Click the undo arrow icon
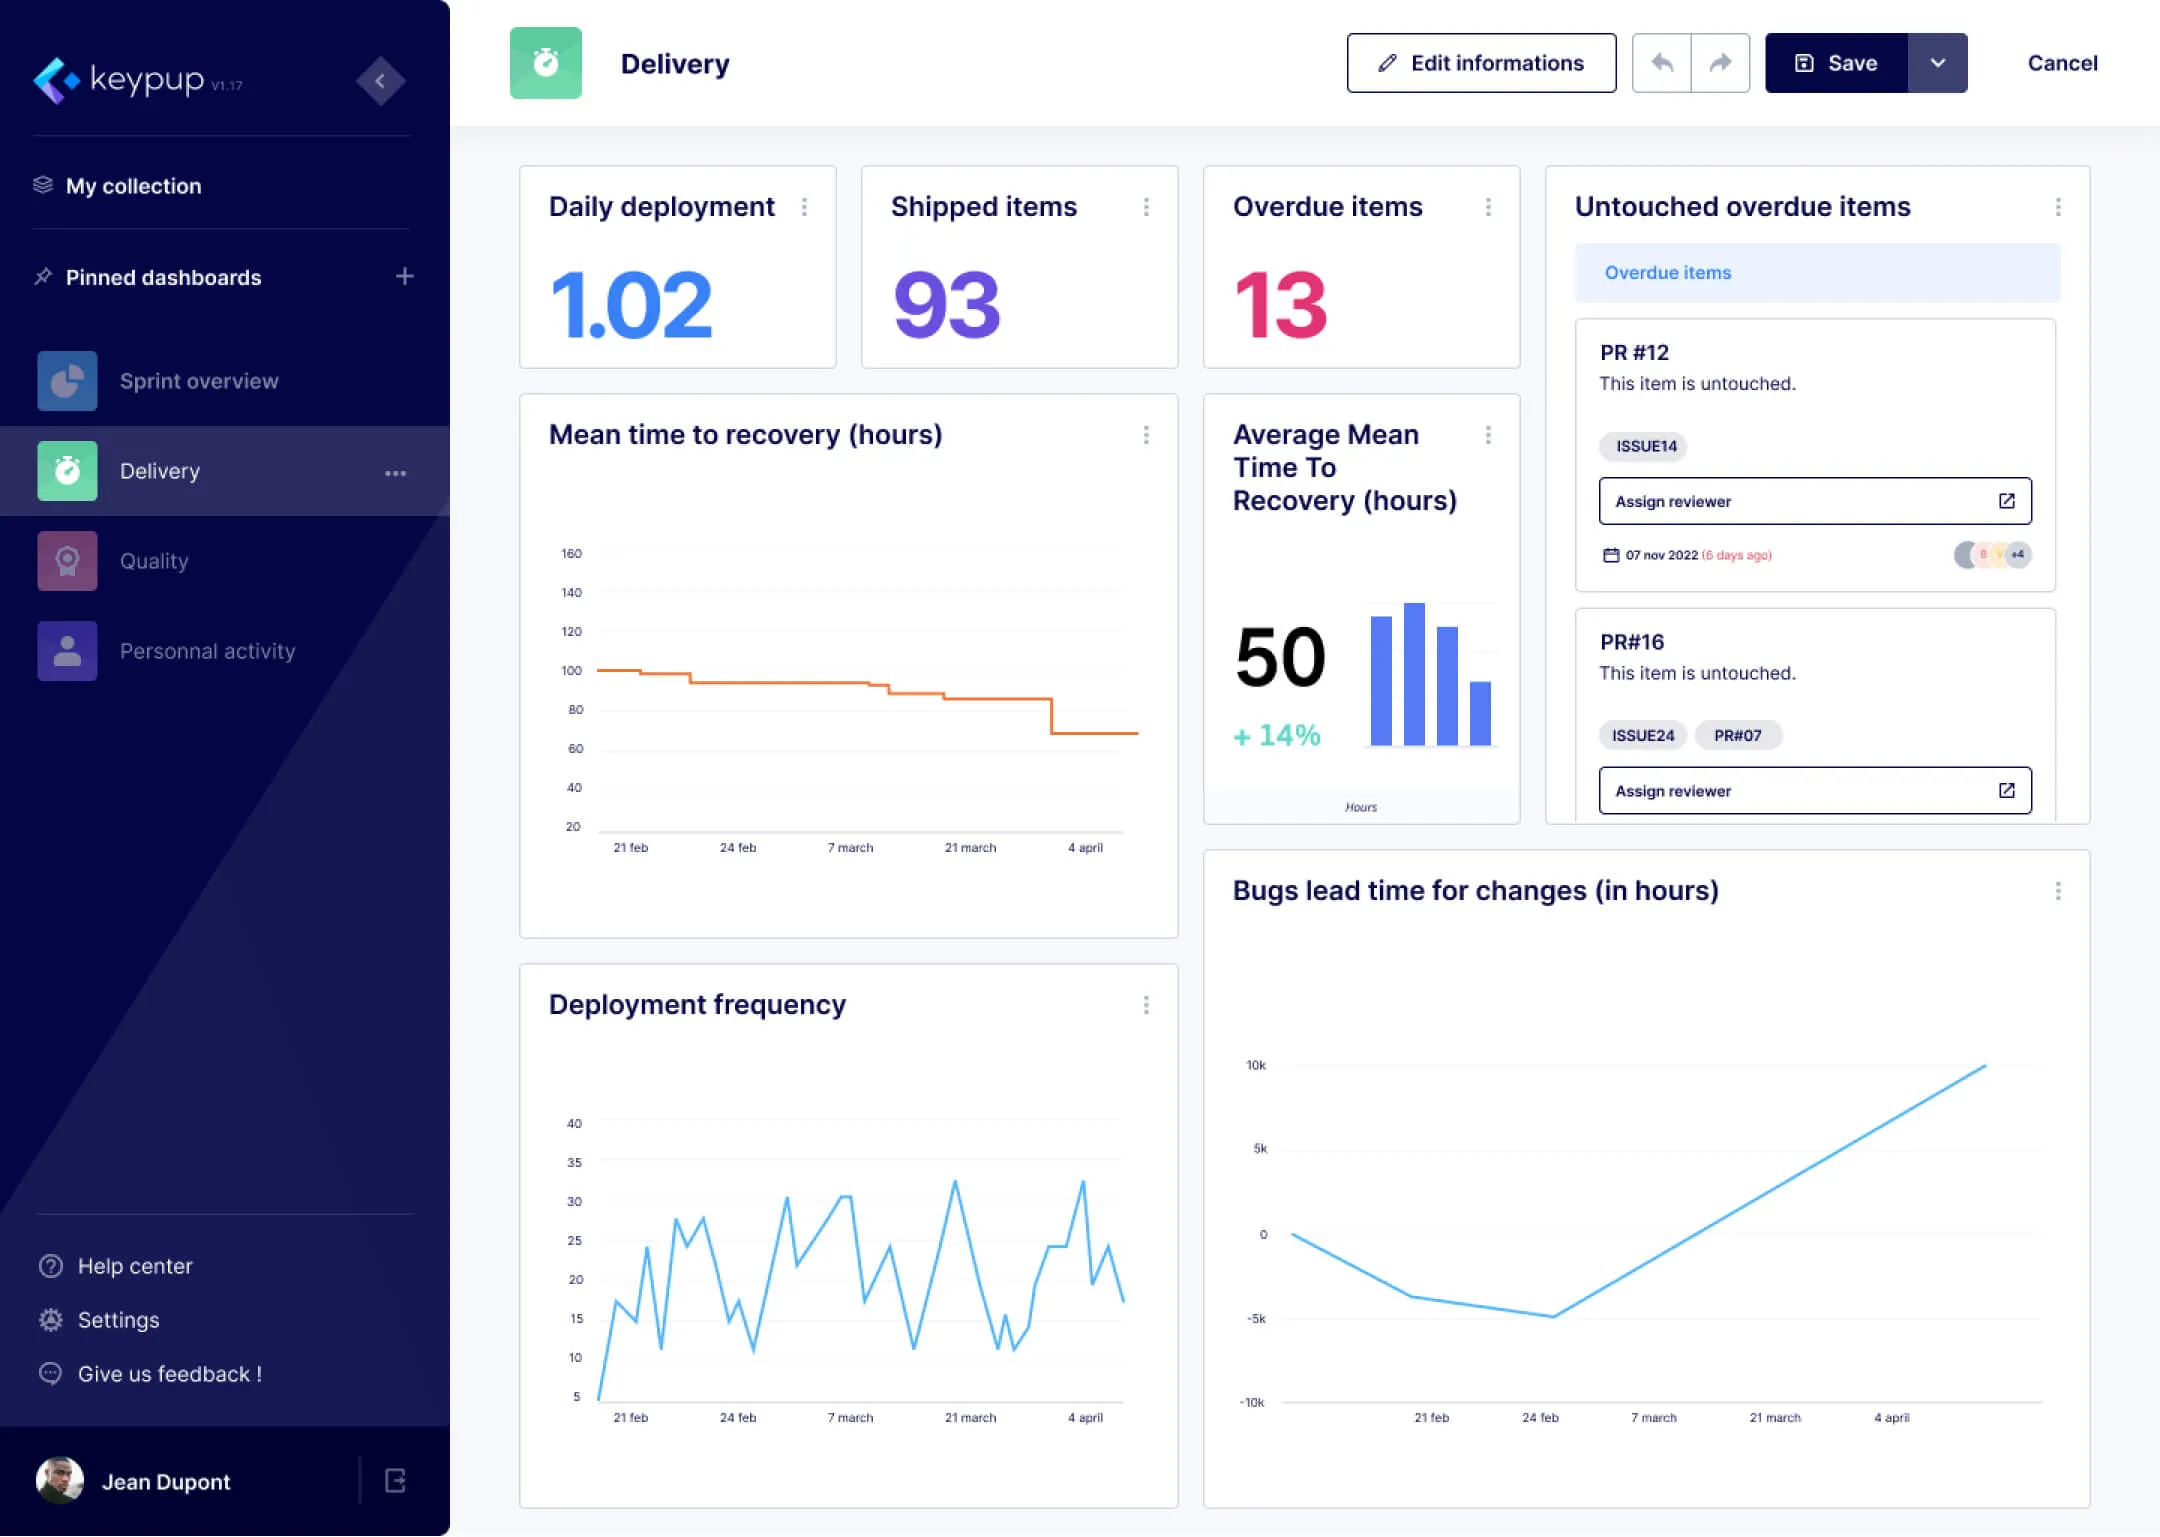 [1660, 62]
